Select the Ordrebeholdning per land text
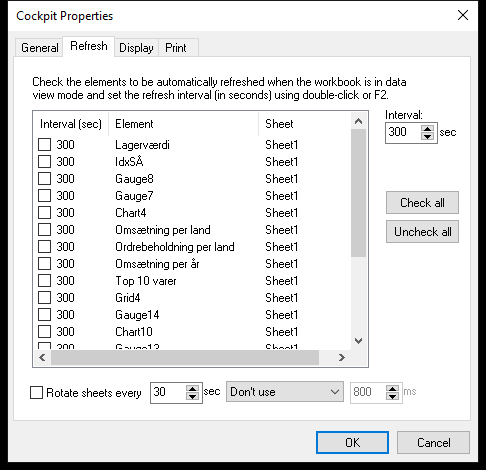The height and width of the screenshot is (470, 486). [x=175, y=247]
